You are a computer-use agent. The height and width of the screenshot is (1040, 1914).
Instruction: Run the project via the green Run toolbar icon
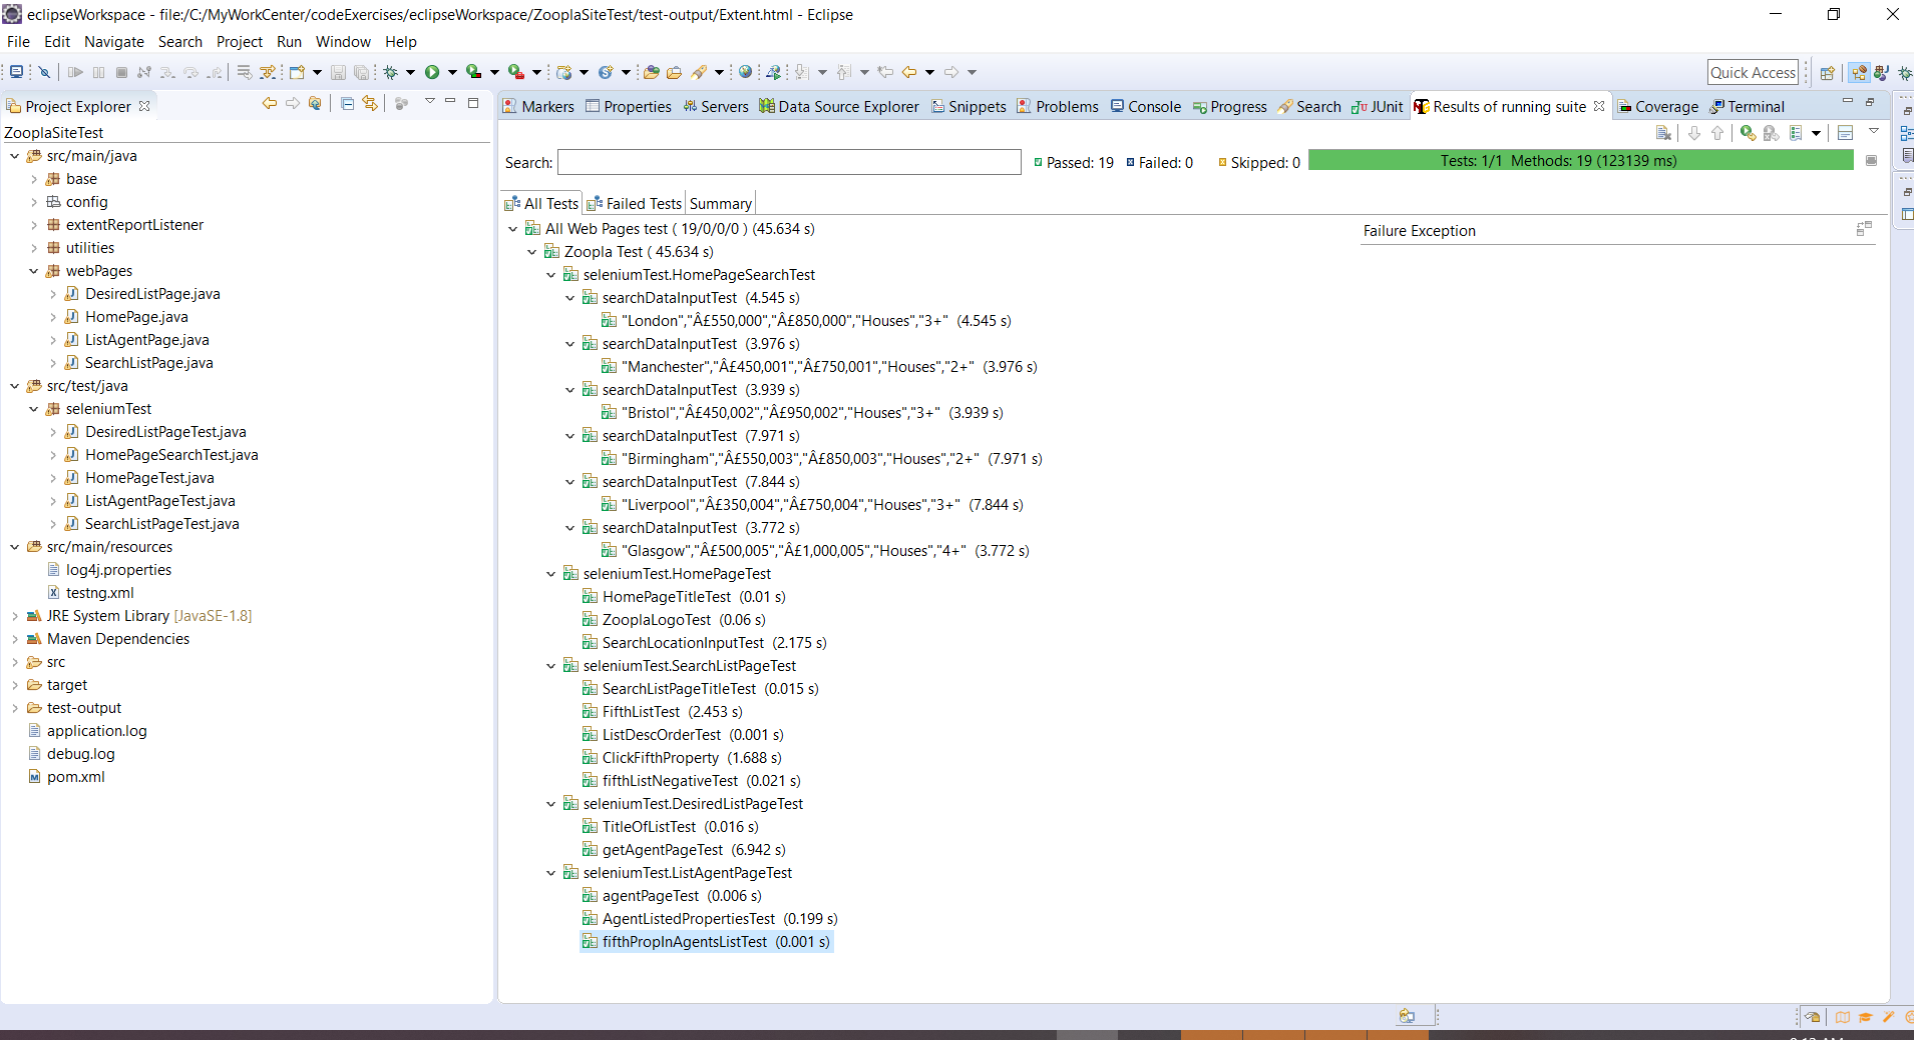tap(433, 71)
